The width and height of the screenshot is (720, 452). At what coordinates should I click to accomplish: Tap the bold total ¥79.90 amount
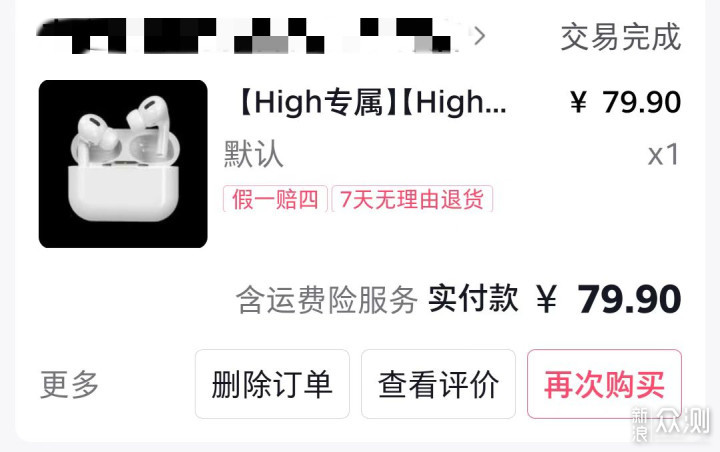pyautogui.click(x=609, y=299)
